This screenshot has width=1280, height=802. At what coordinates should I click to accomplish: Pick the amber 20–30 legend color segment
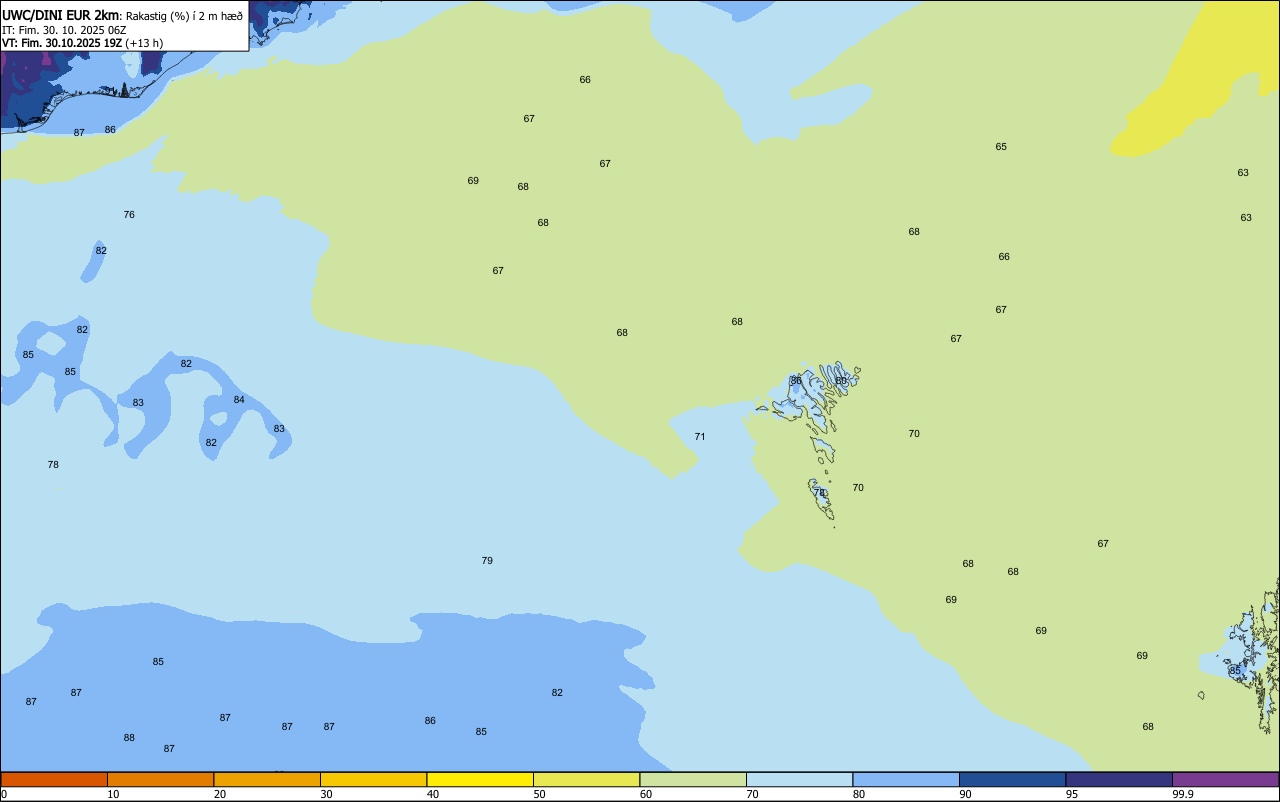pyautogui.click(x=267, y=779)
